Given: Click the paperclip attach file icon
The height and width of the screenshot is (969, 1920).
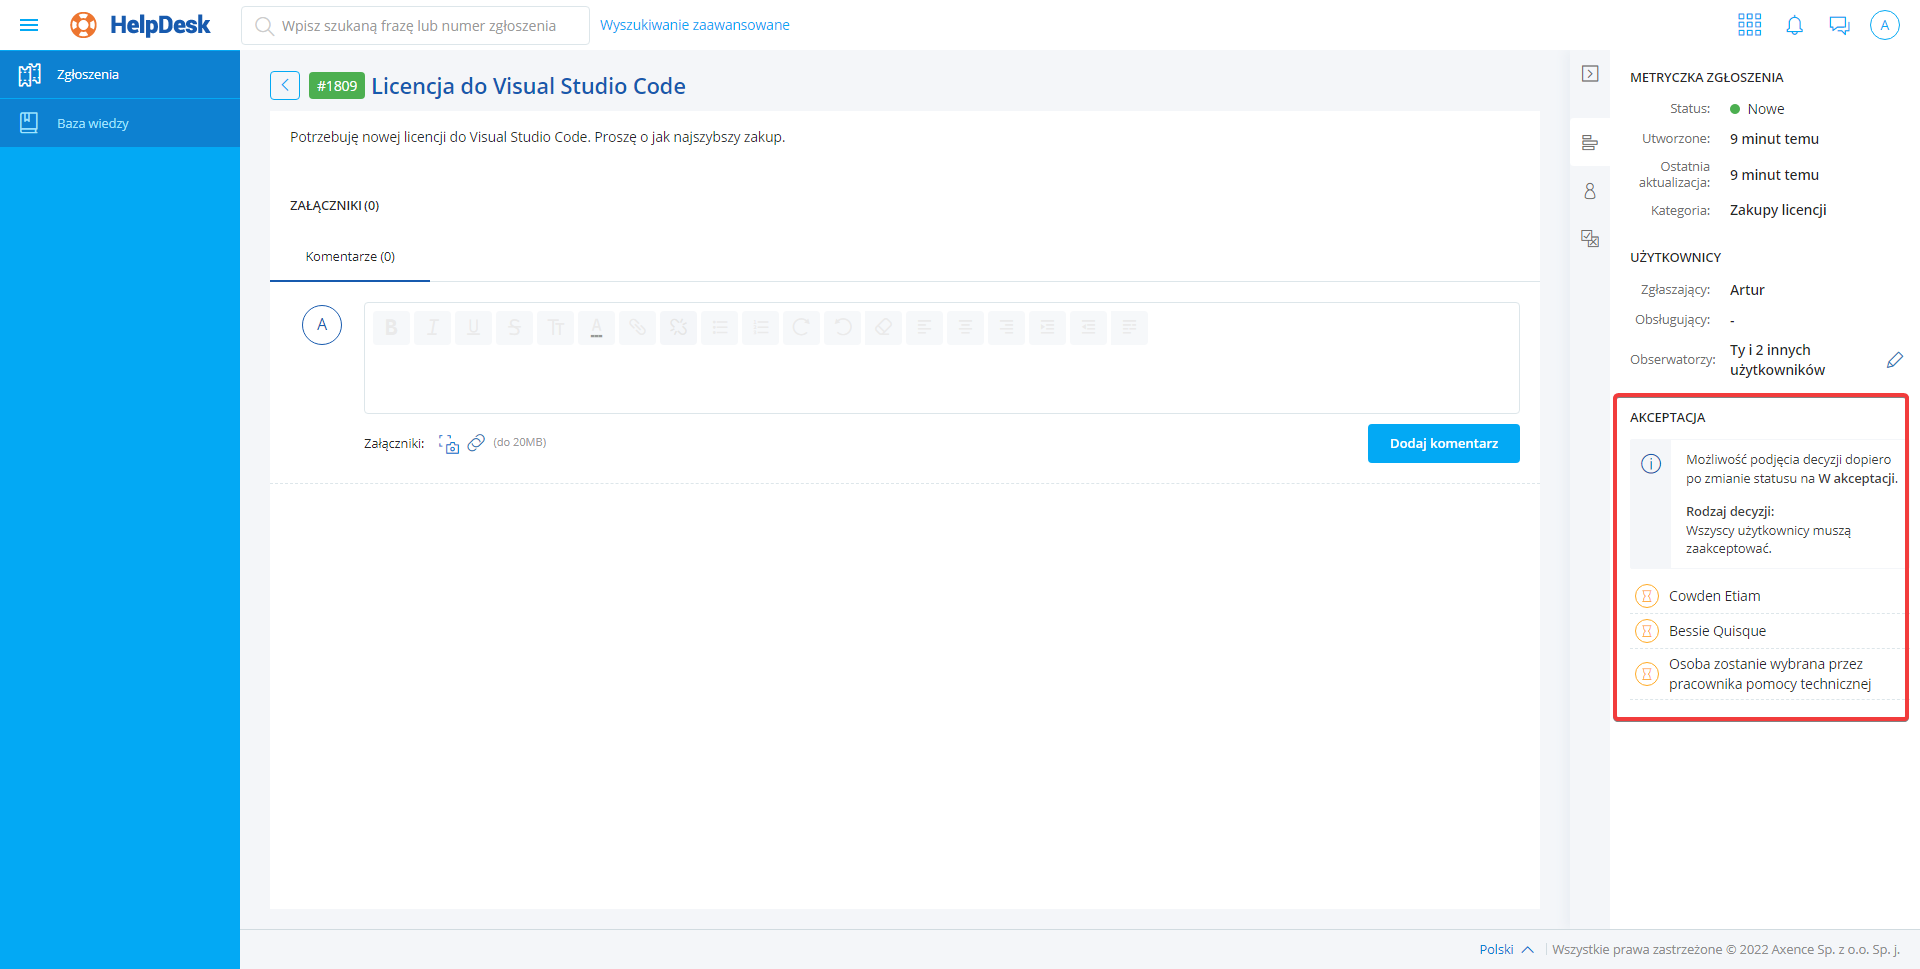Looking at the screenshot, I should point(476,443).
